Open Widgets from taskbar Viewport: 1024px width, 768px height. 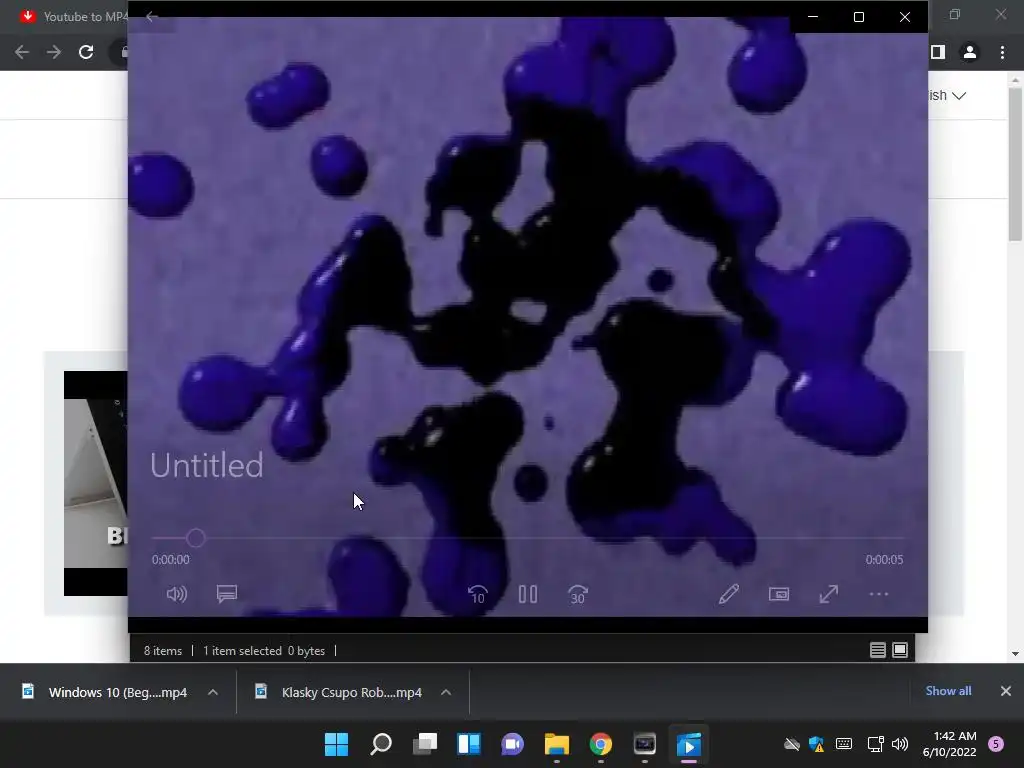(x=469, y=744)
